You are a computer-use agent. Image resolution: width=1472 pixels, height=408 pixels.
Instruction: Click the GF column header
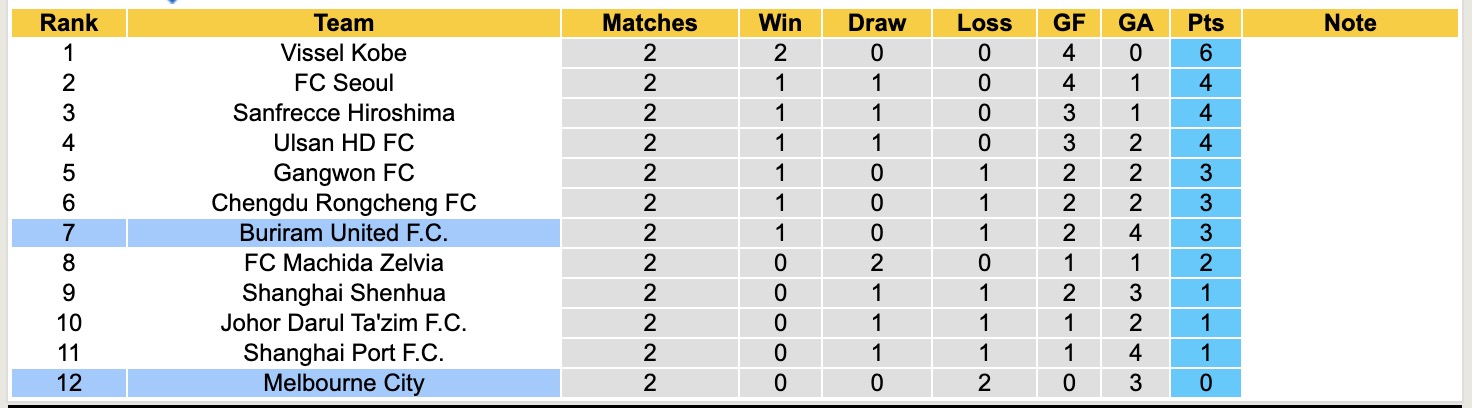(1069, 23)
